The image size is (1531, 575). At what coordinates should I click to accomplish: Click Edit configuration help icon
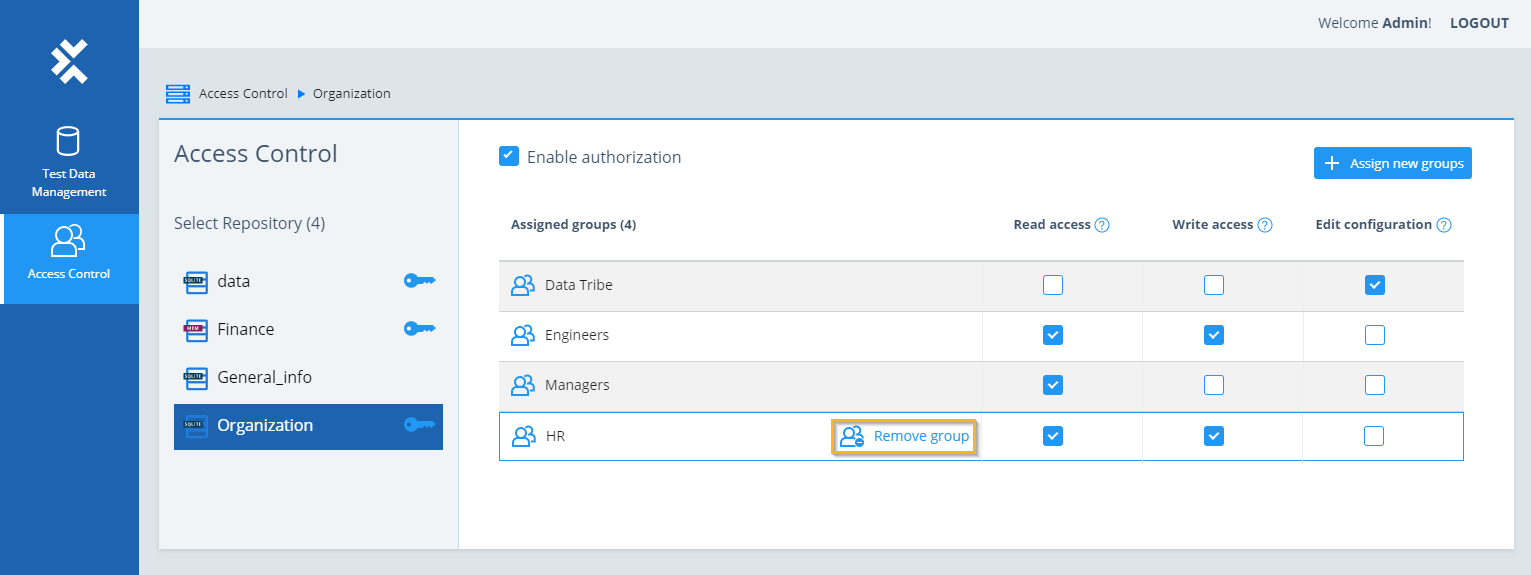[x=1444, y=225]
